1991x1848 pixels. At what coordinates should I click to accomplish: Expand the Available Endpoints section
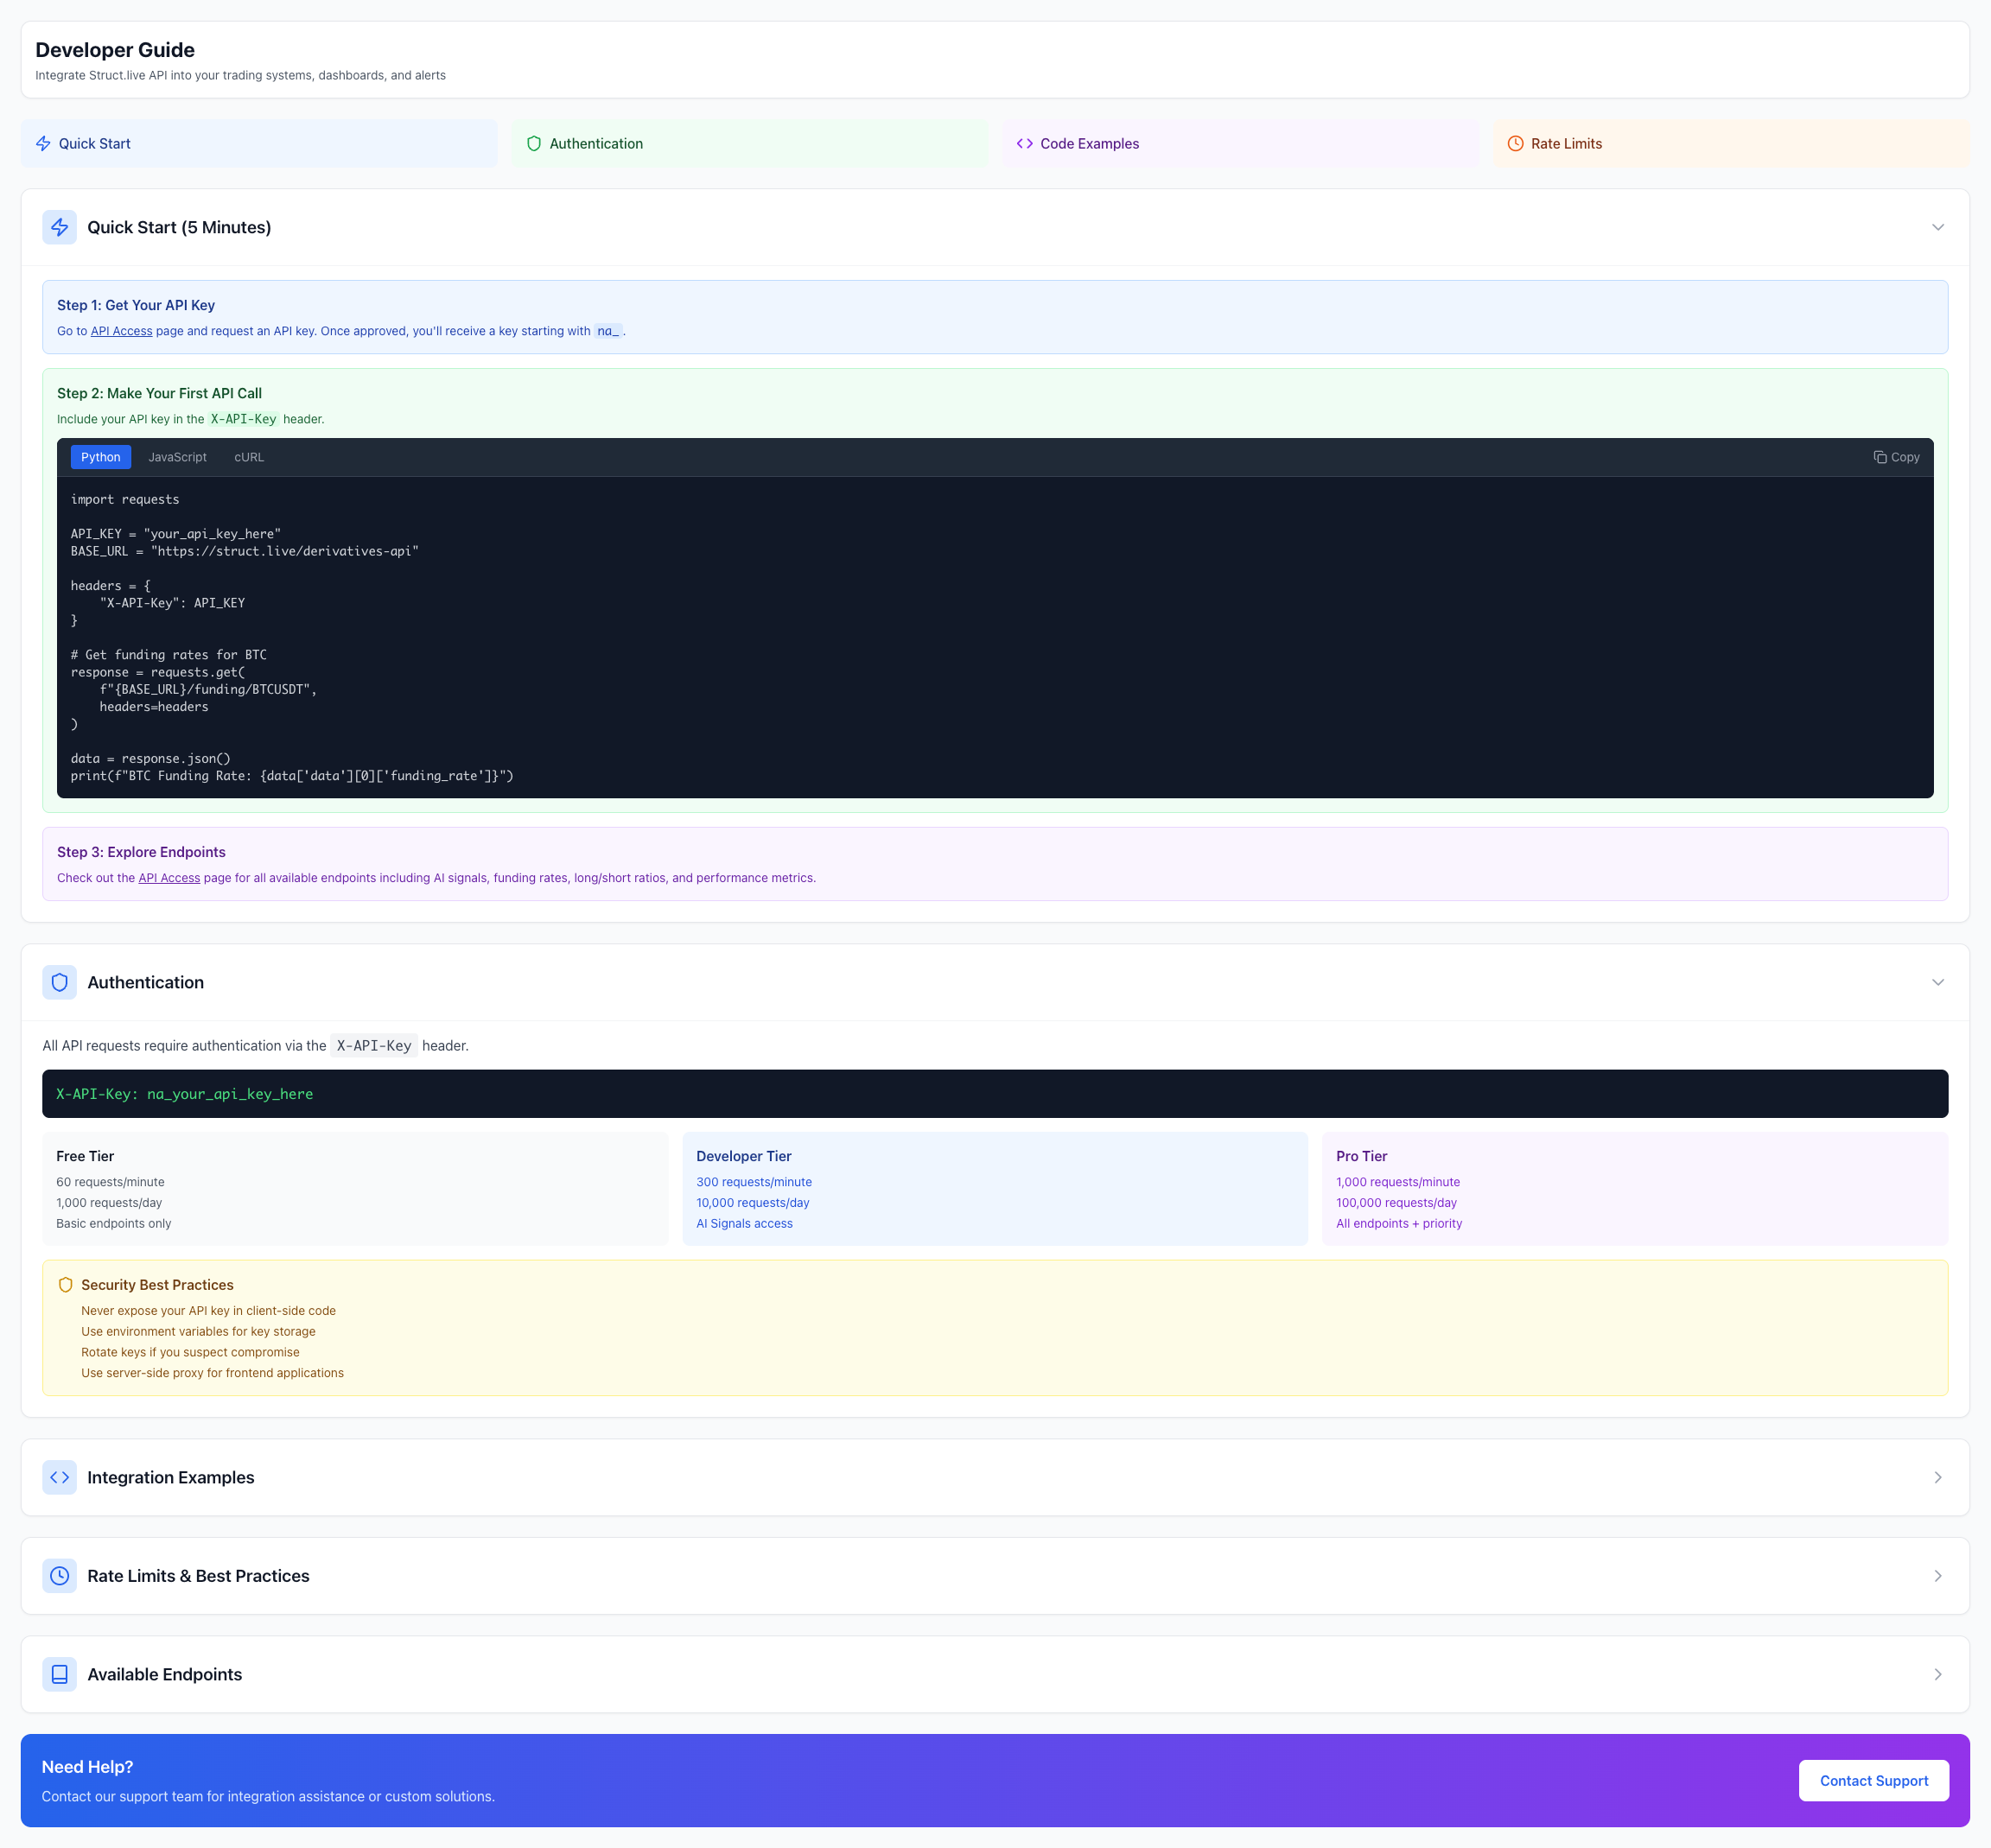pyautogui.click(x=1937, y=1674)
